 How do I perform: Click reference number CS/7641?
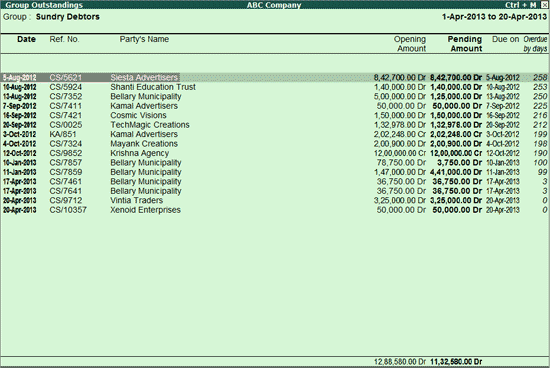click(x=66, y=191)
